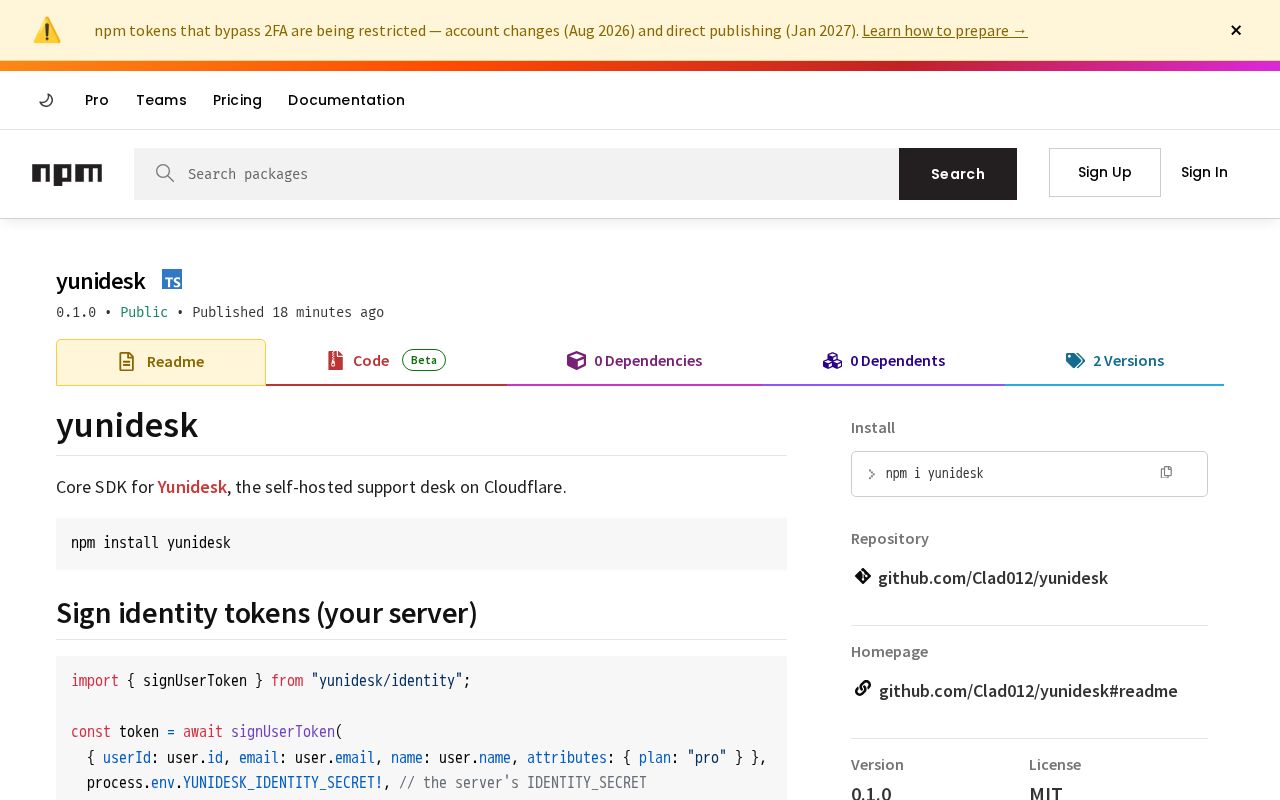Click the TypeScript TS badge icon

[172, 280]
